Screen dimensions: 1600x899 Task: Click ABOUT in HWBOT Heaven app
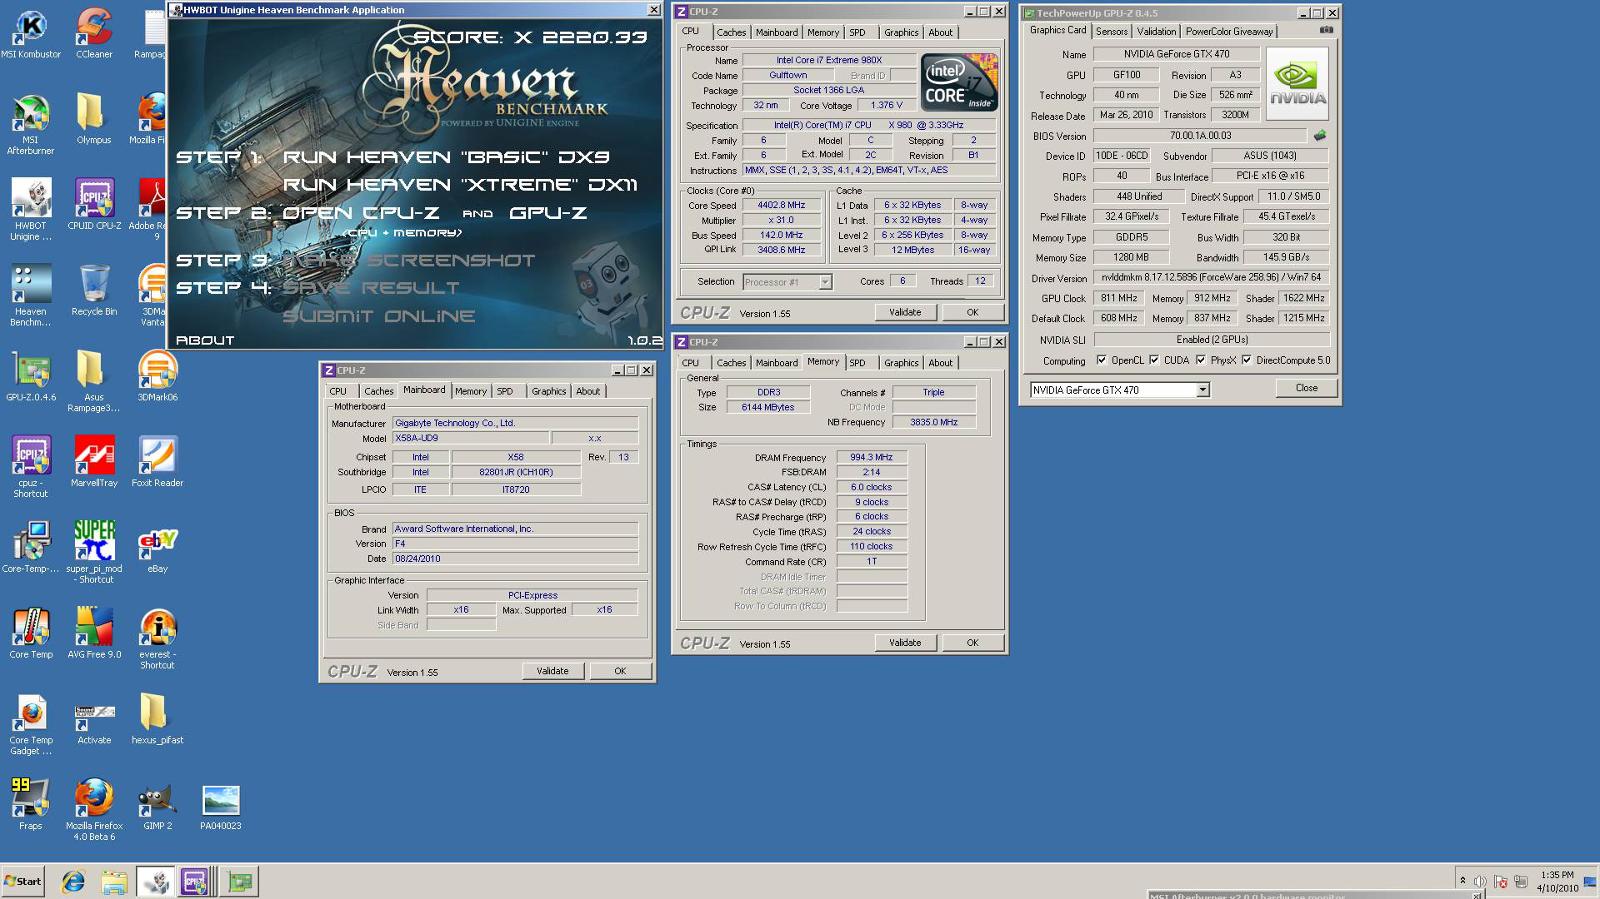[205, 340]
